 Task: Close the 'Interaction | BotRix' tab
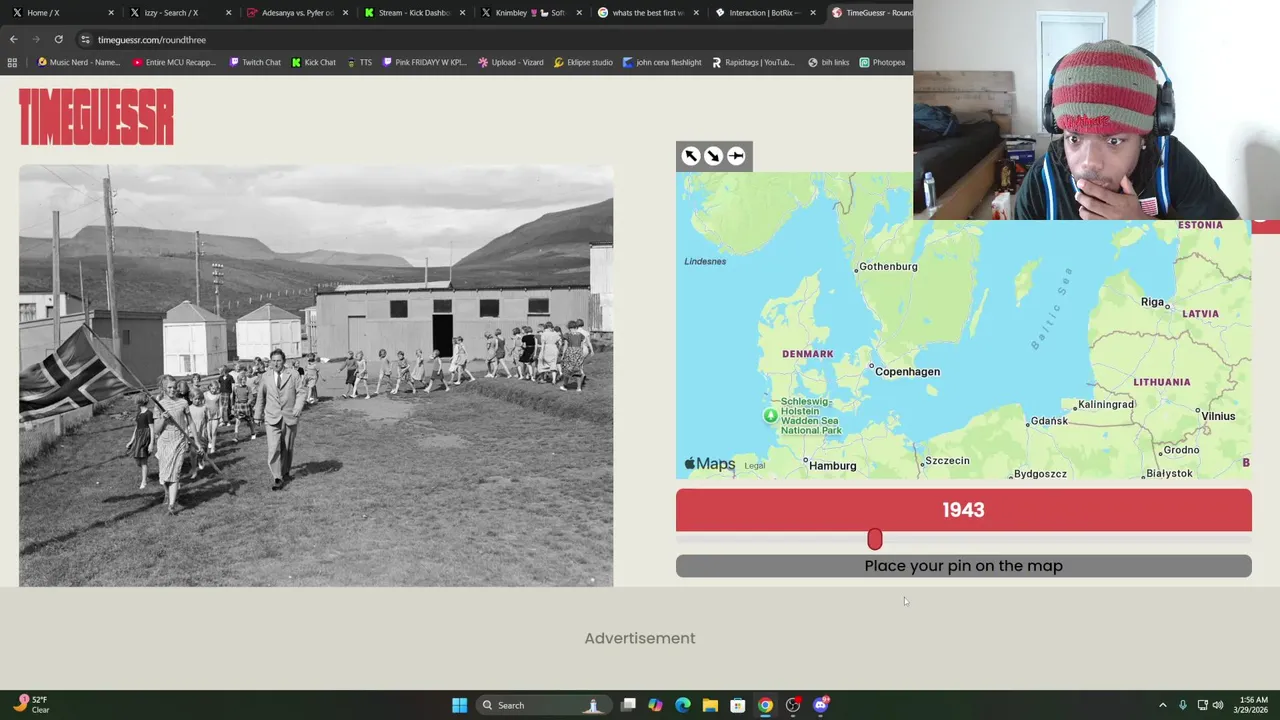813,13
